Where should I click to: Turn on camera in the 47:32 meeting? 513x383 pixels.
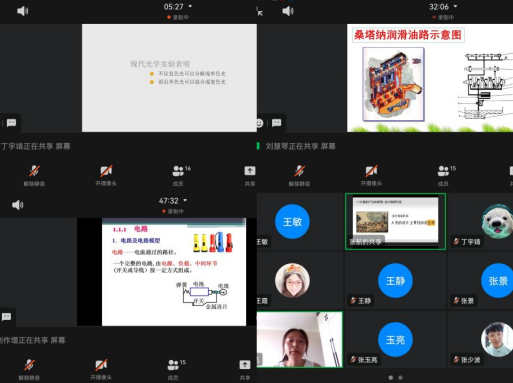pos(101,369)
